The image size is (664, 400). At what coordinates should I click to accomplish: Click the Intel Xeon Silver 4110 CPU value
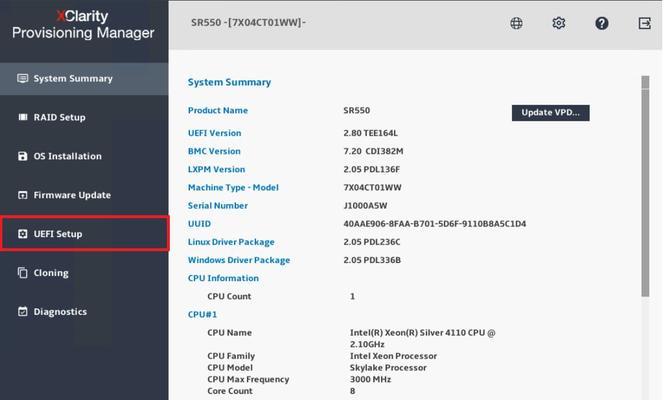coord(422,338)
